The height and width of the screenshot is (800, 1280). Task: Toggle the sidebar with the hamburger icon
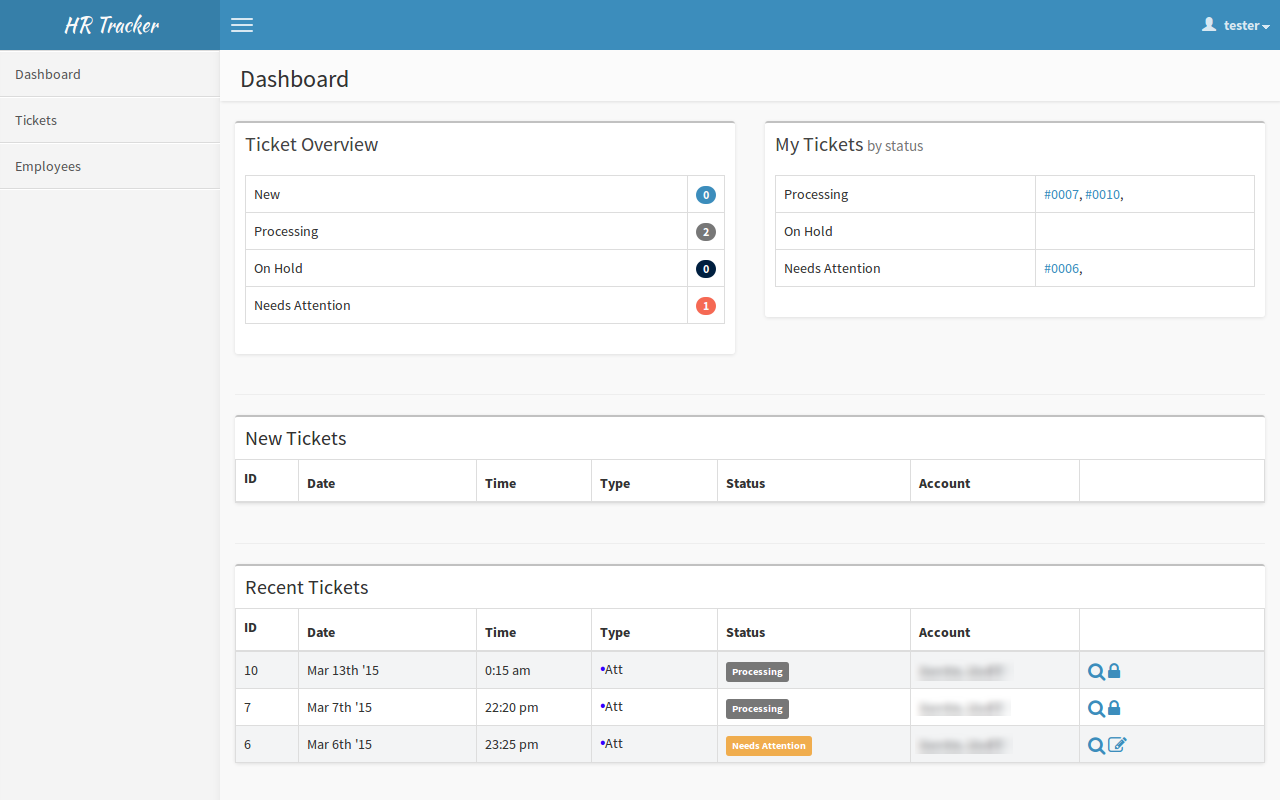[241, 25]
